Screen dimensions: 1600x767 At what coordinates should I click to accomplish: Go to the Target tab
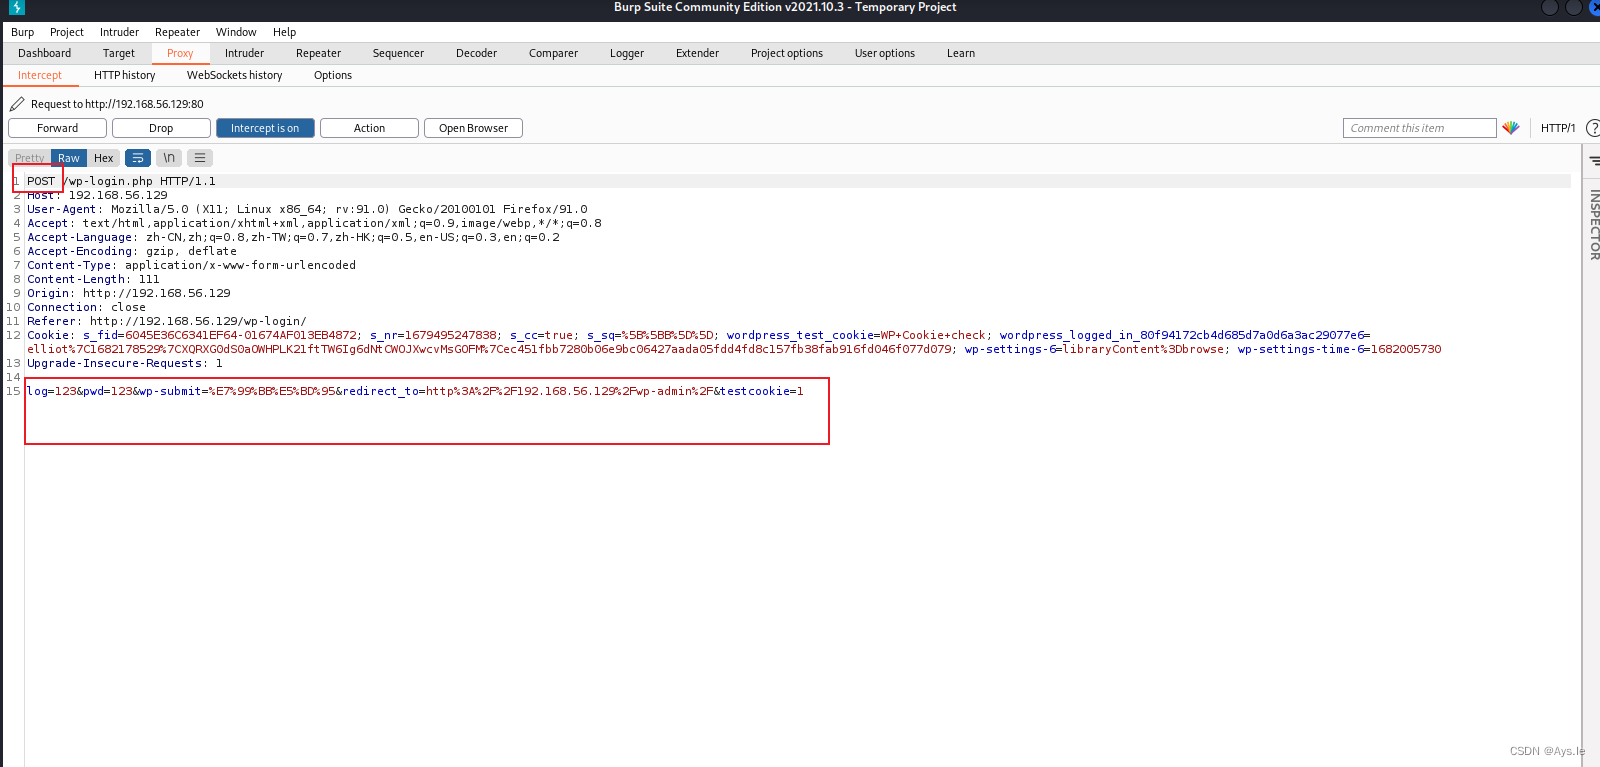point(118,53)
